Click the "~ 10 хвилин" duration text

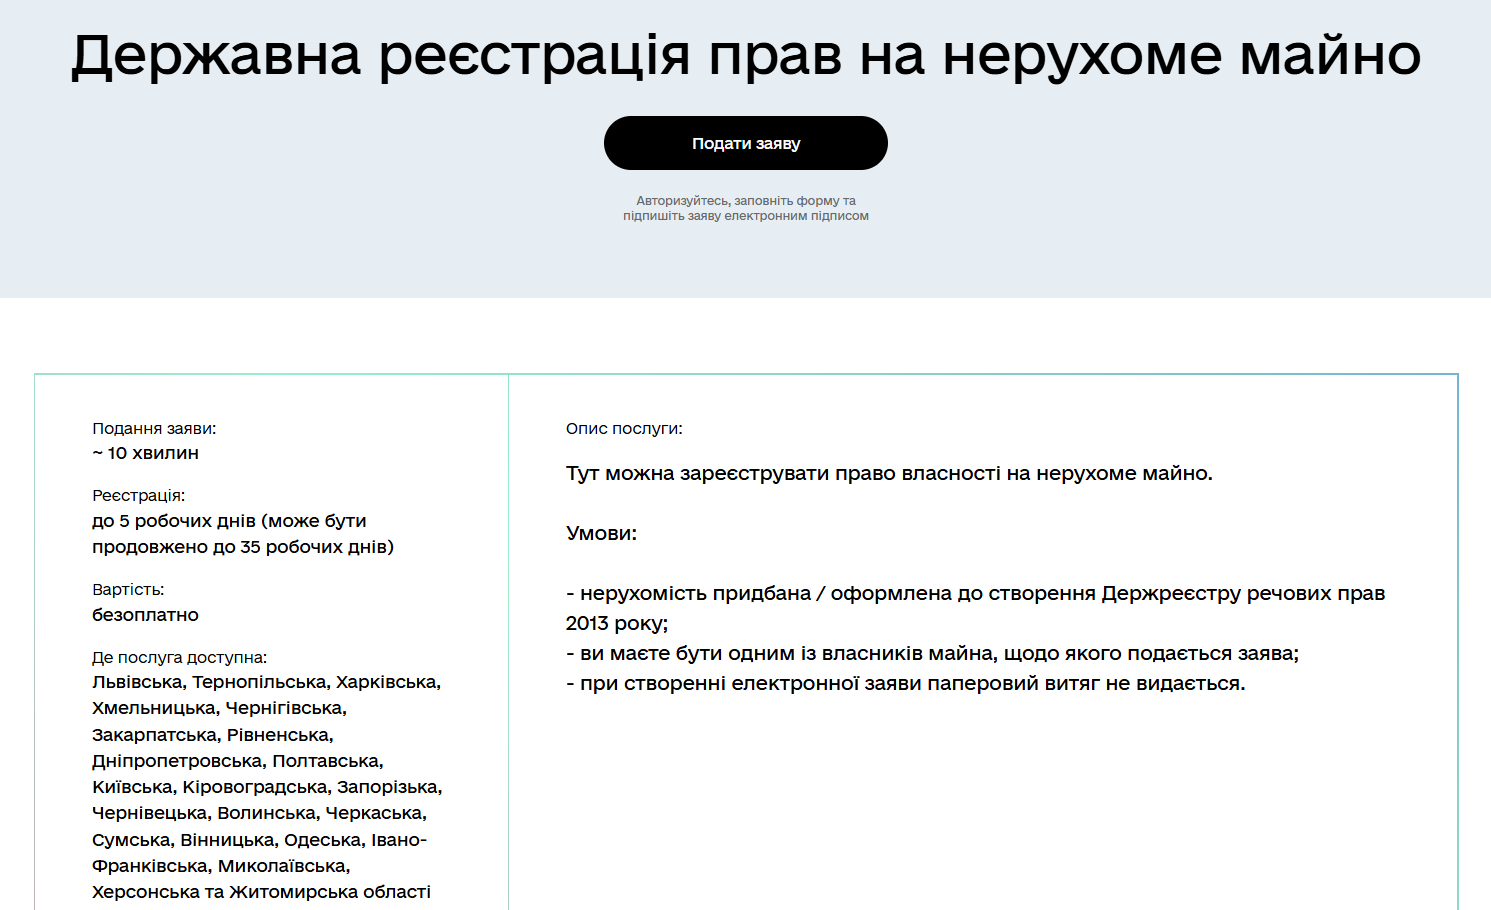[x=145, y=453]
